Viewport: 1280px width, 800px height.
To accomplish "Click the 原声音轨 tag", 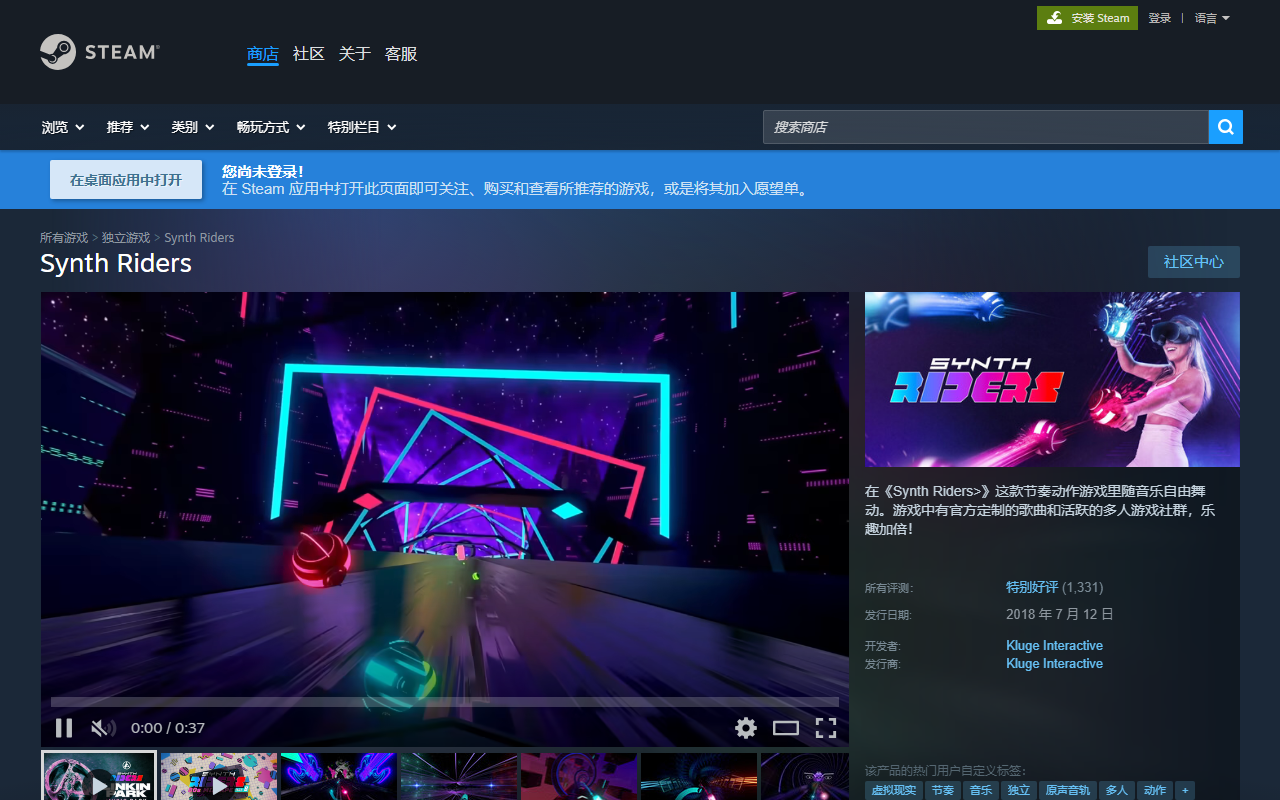I will 1068,790.
